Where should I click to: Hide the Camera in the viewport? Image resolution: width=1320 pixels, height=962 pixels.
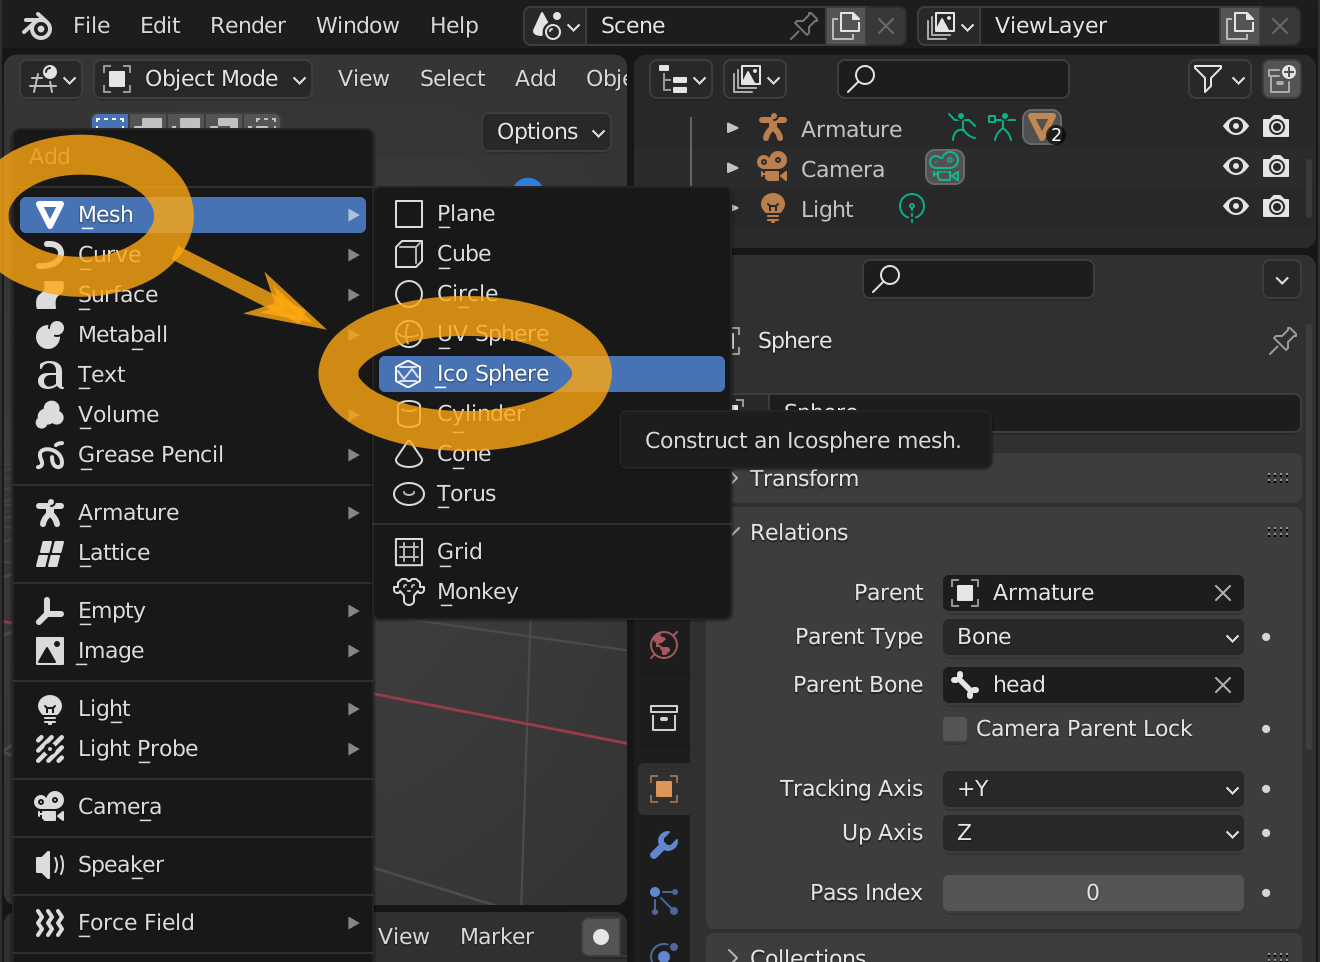[1236, 167]
